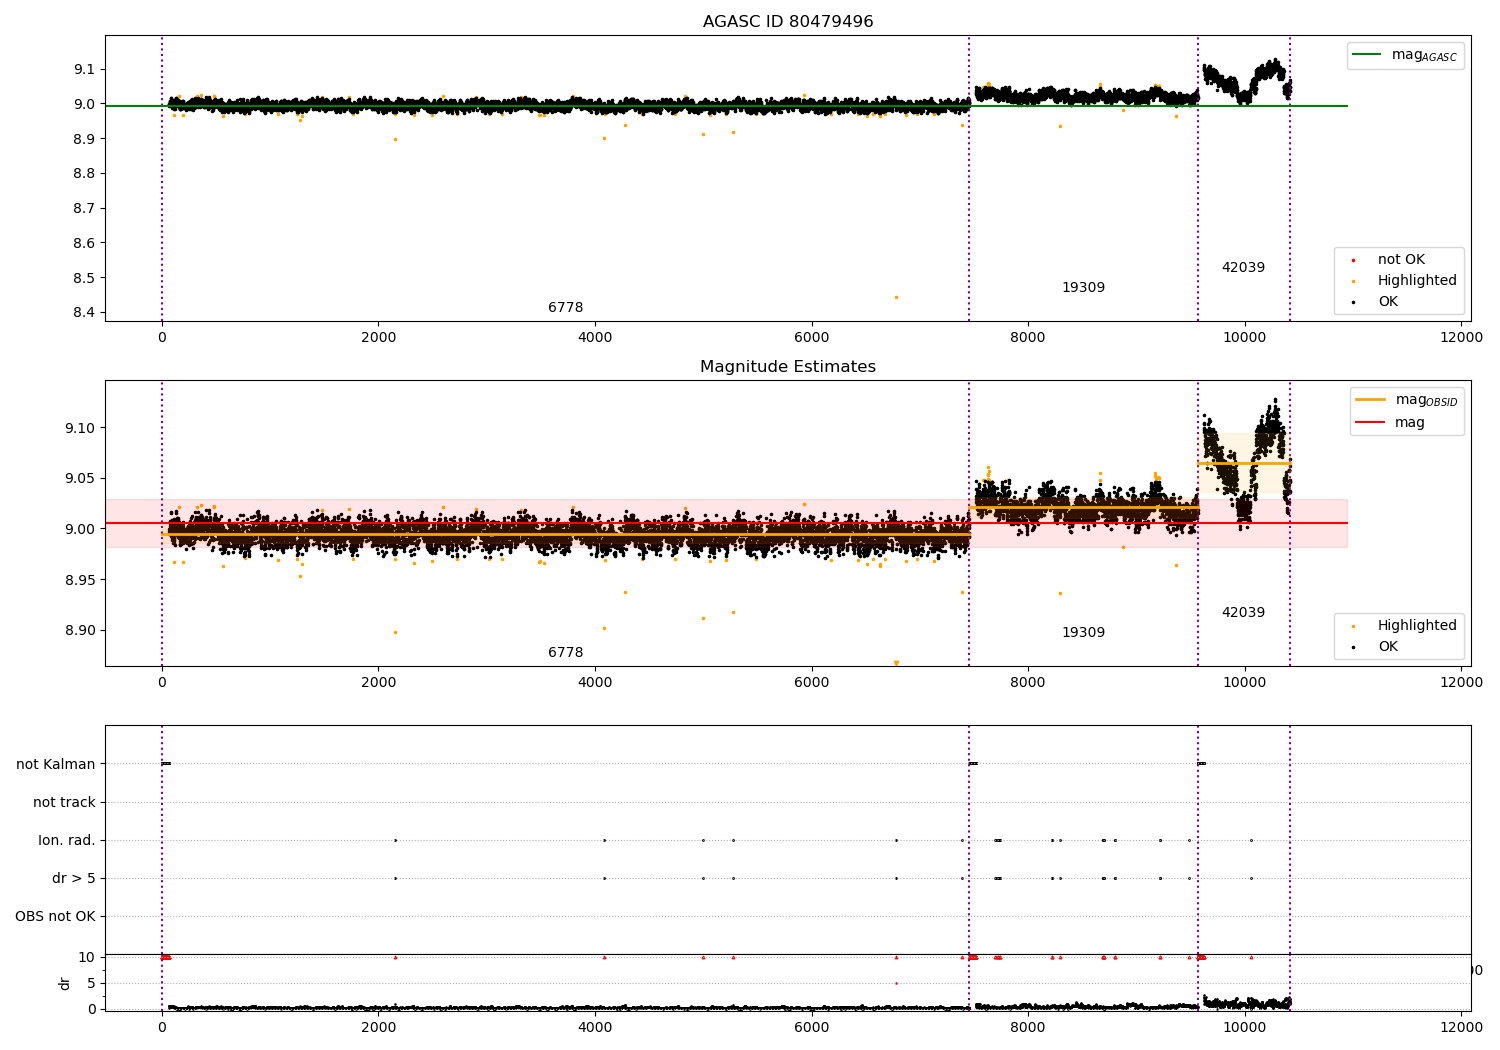Click the 8.4 y-axis tick on top plot
This screenshot has height=1050, width=1500.
[86, 313]
